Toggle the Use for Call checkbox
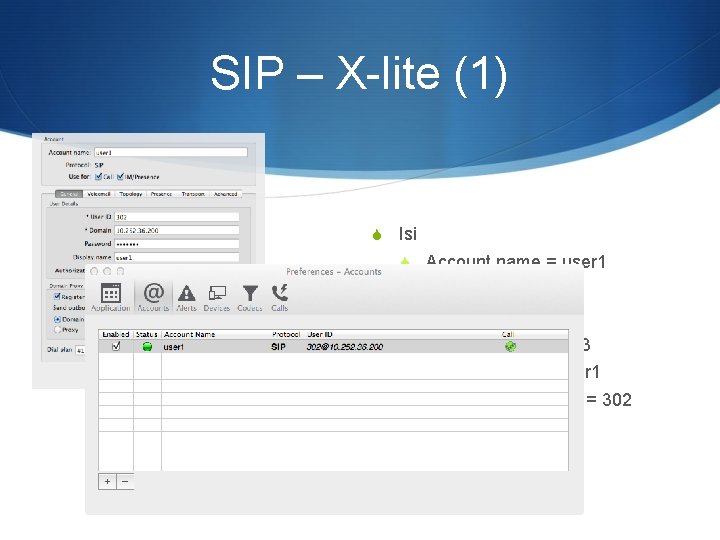The height and width of the screenshot is (540, 720). (x=98, y=176)
